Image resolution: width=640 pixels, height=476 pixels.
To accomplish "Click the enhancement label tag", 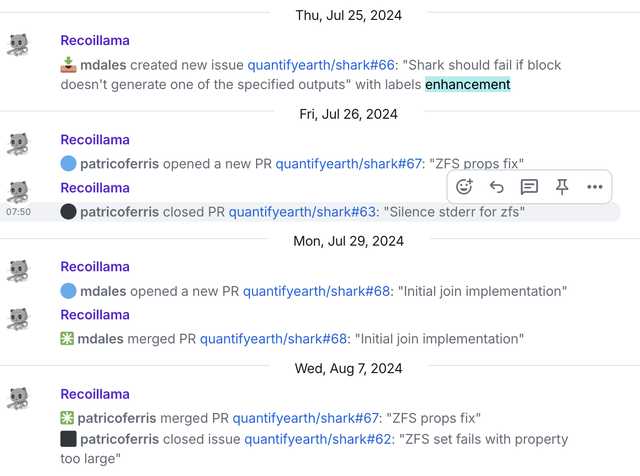I will [x=467, y=85].
